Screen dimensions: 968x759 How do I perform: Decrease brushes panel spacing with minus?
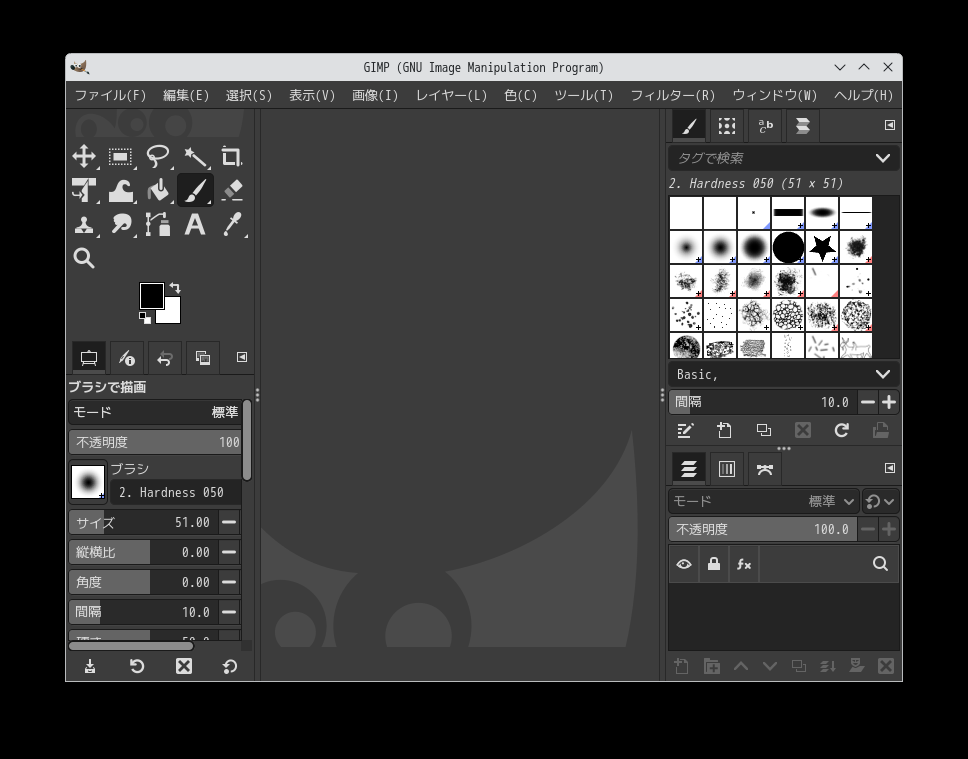(867, 402)
